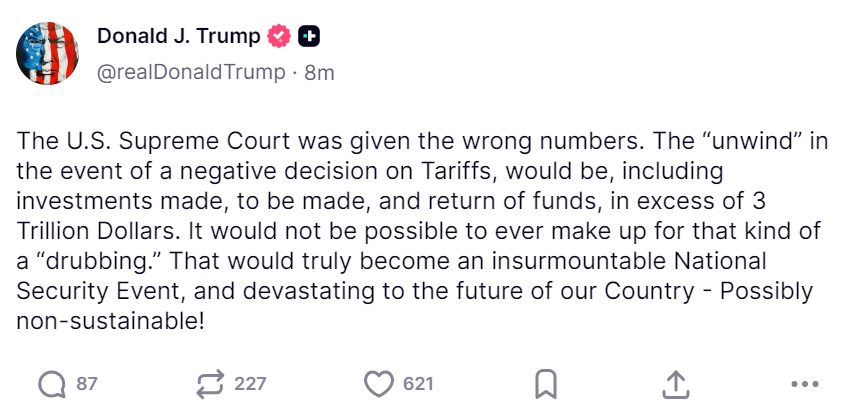
Task: Open the @realDonaldTrump handle link
Action: [191, 72]
